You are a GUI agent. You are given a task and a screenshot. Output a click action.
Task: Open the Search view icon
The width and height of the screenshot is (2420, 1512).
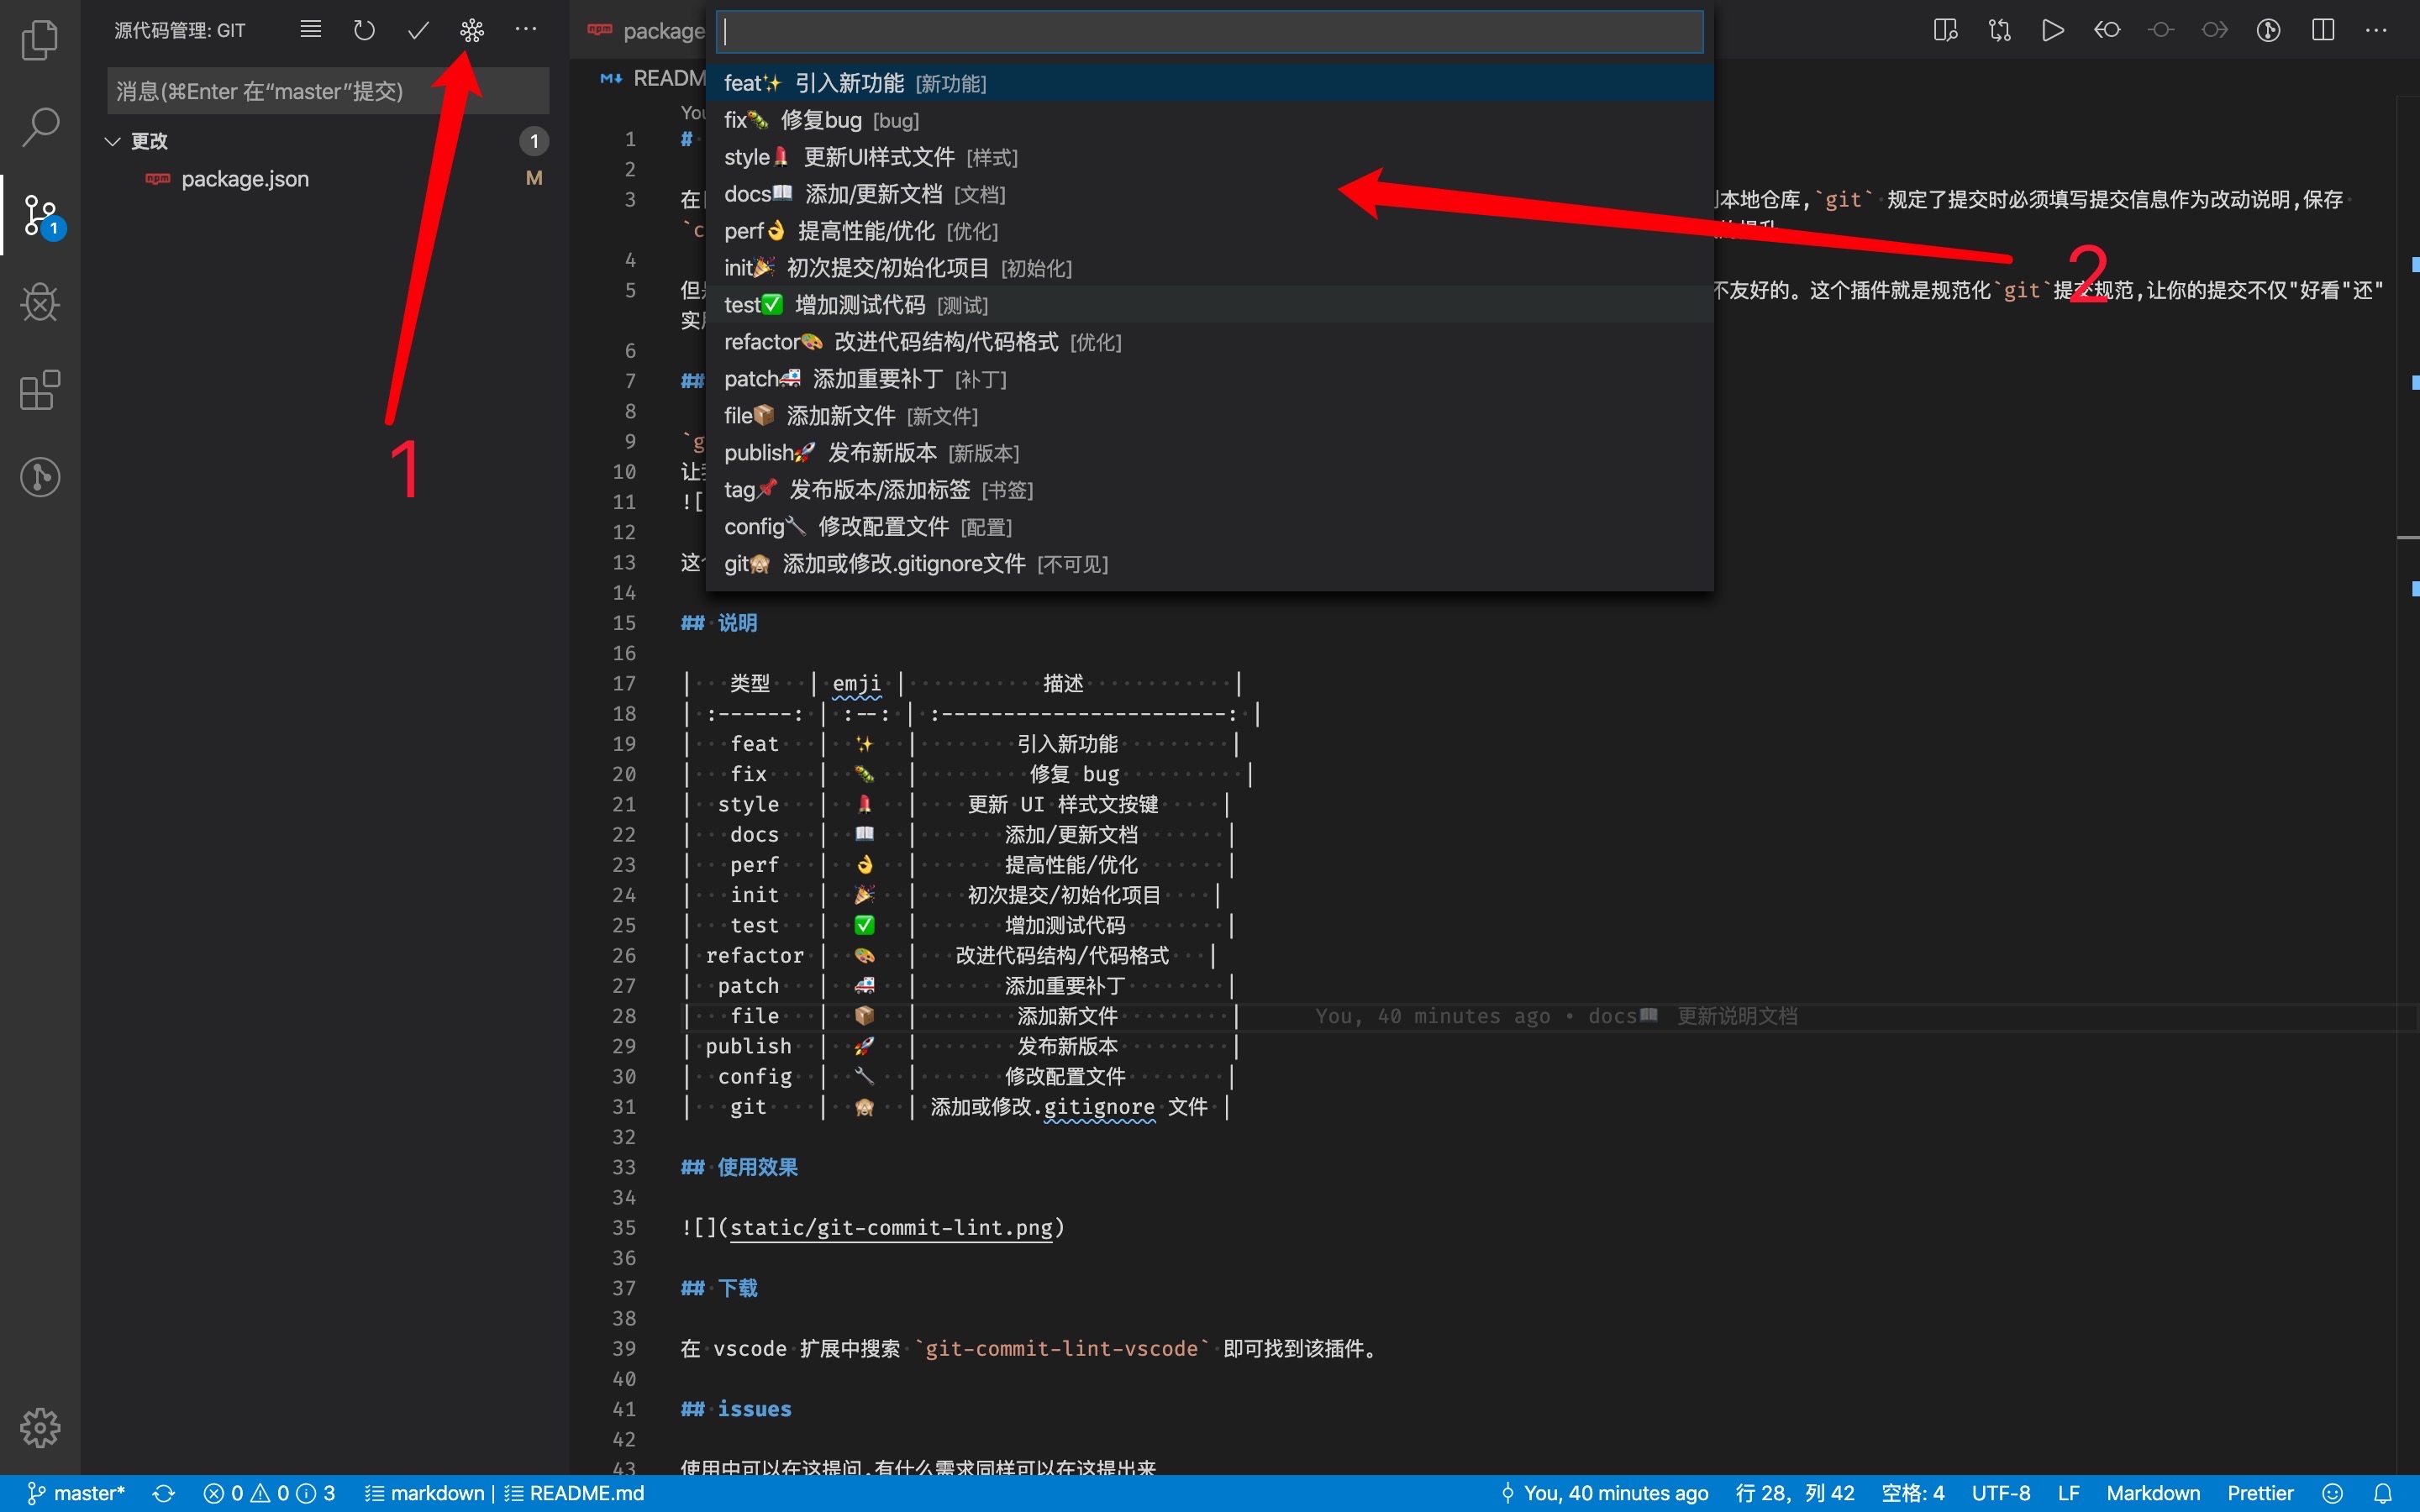(x=40, y=127)
